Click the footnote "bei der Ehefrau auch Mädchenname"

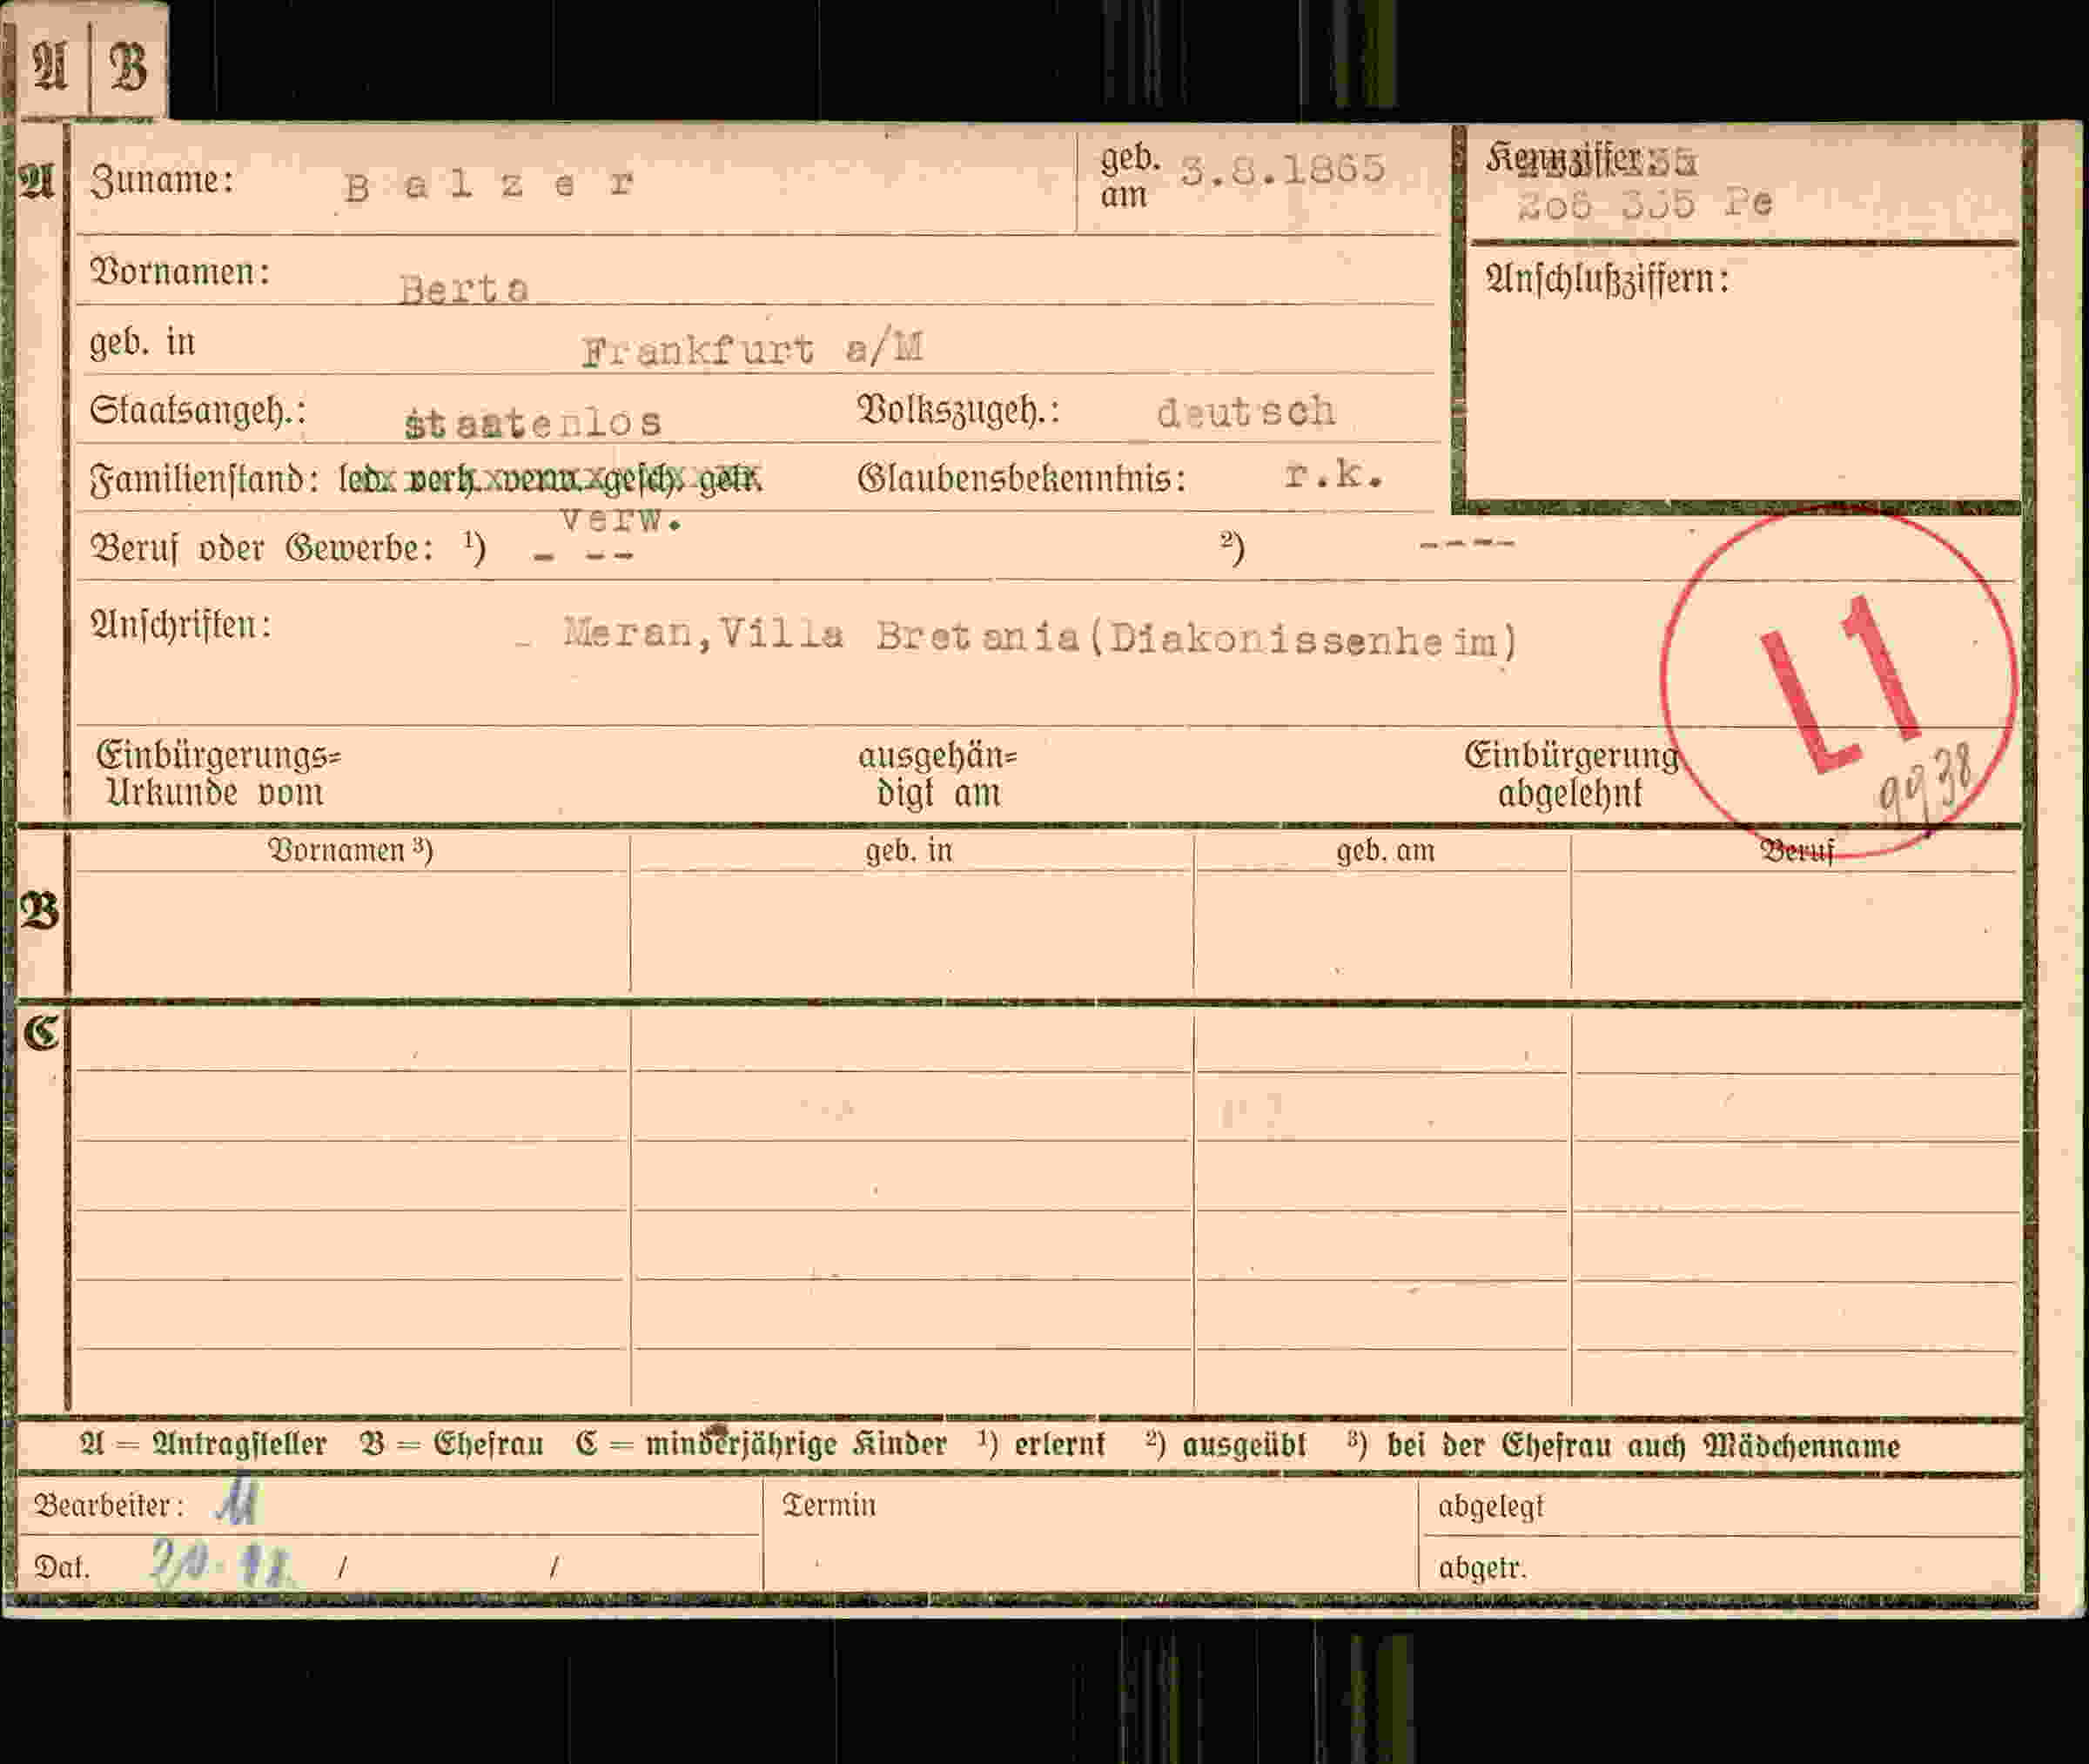pos(1643,1446)
